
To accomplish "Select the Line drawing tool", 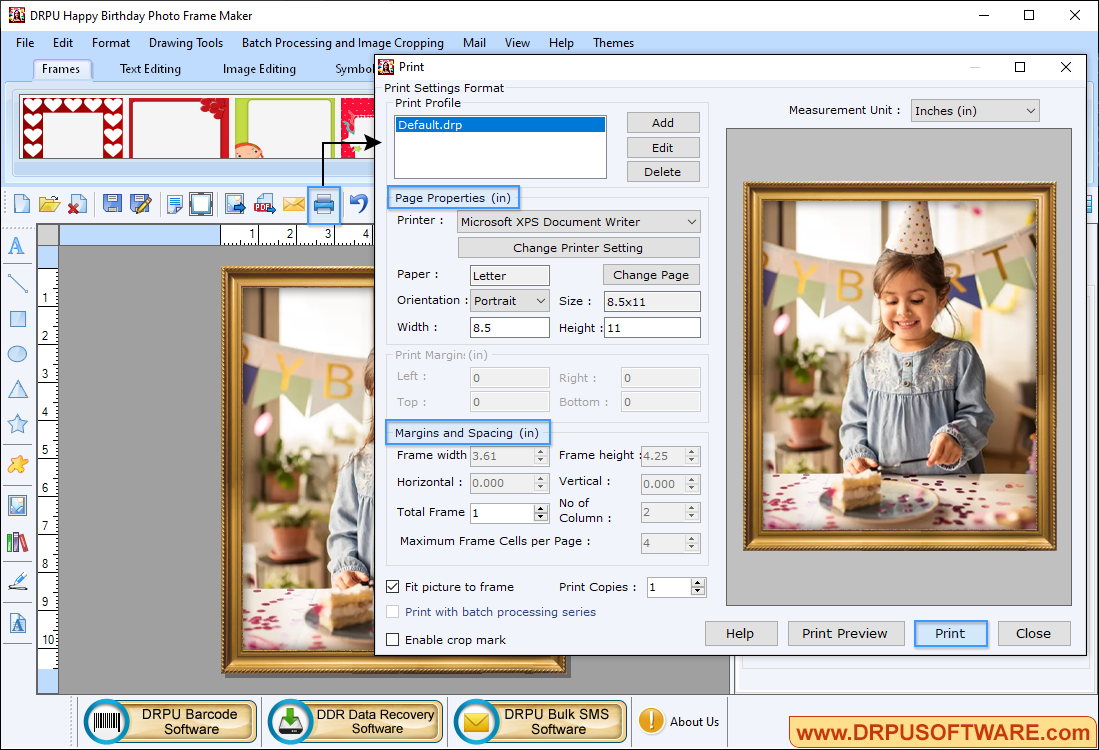I will coord(18,283).
